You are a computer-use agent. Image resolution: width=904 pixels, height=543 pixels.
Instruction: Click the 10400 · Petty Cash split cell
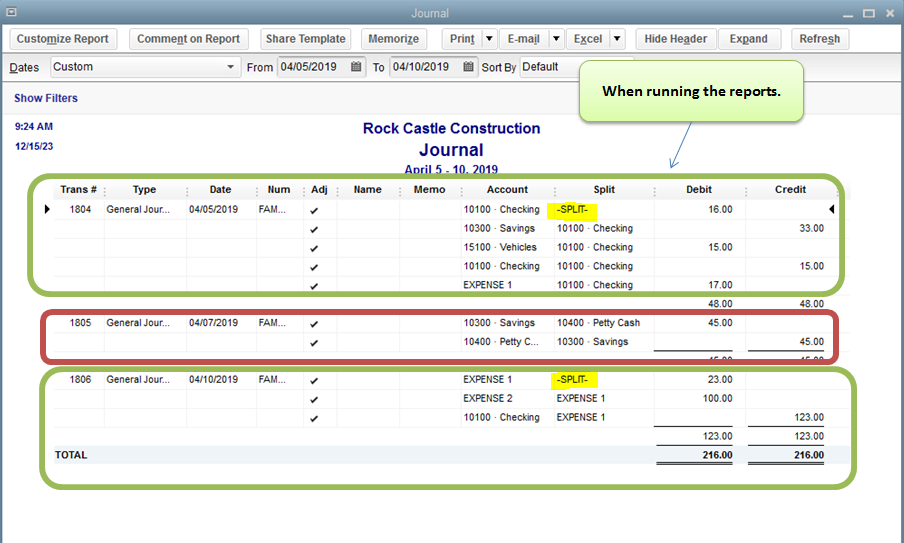click(x=598, y=323)
